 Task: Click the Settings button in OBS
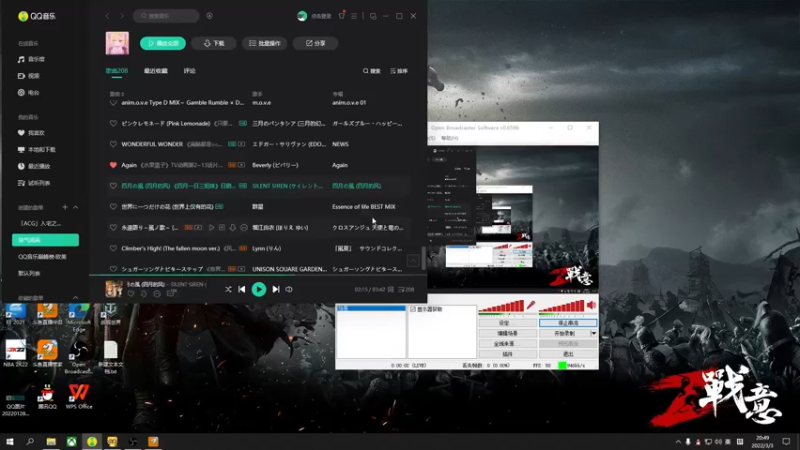[507, 323]
